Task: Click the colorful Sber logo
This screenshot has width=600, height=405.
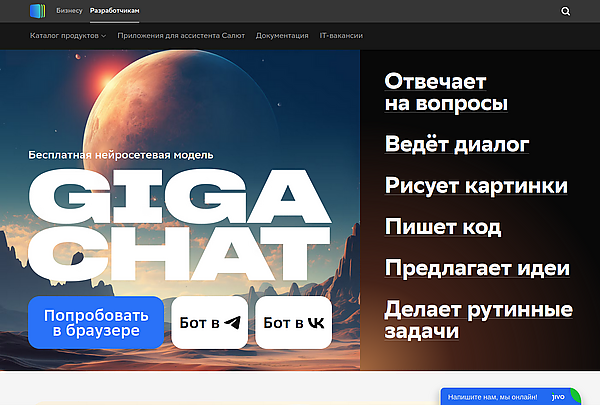Action: 37,12
